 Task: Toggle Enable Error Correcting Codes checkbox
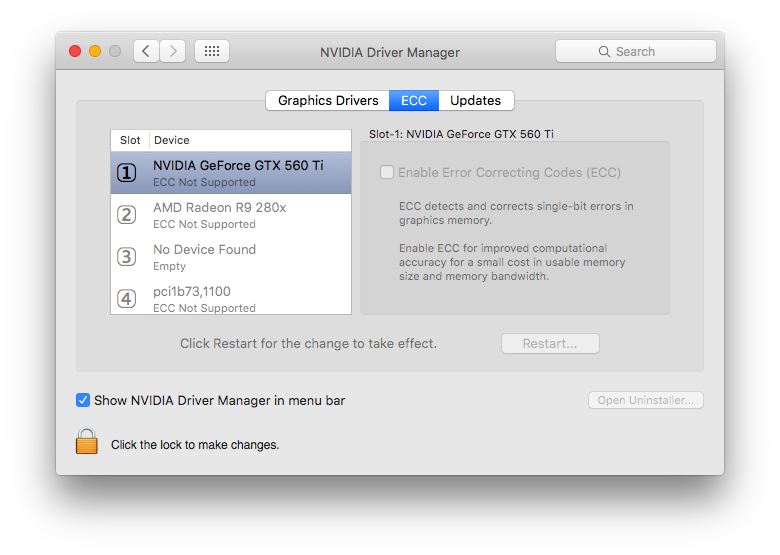387,172
